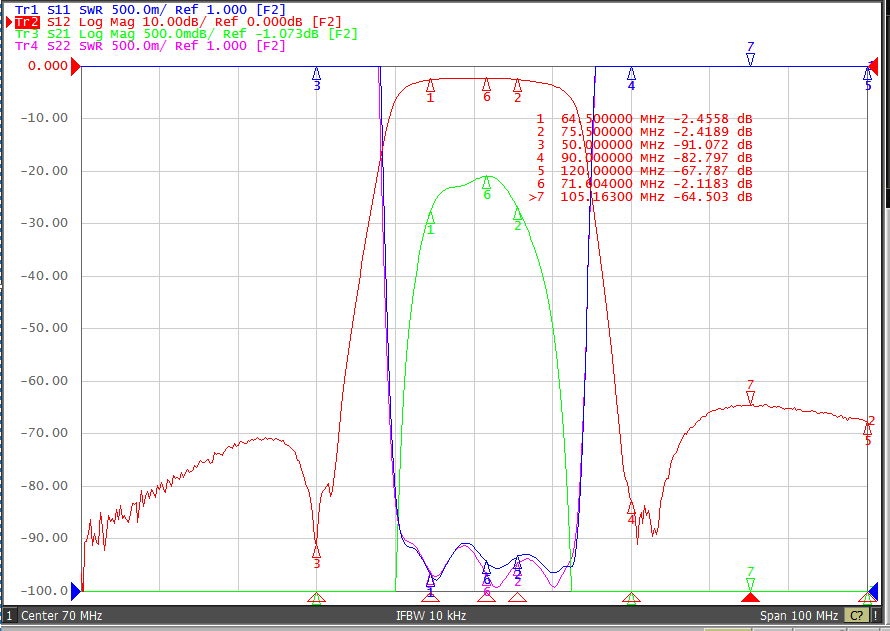Click the channel 1 indicator in status bar
Viewport: 890px width, 631px height.
pyautogui.click(x=9, y=615)
